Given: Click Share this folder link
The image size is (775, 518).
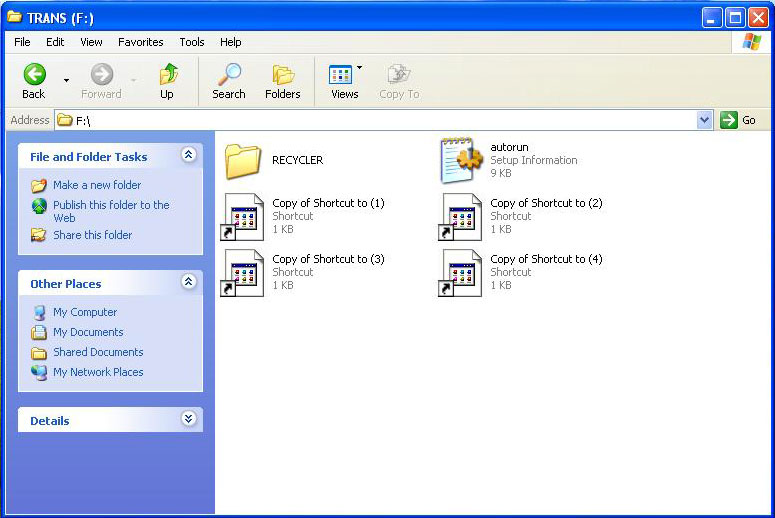Looking at the screenshot, I should pyautogui.click(x=93, y=235).
